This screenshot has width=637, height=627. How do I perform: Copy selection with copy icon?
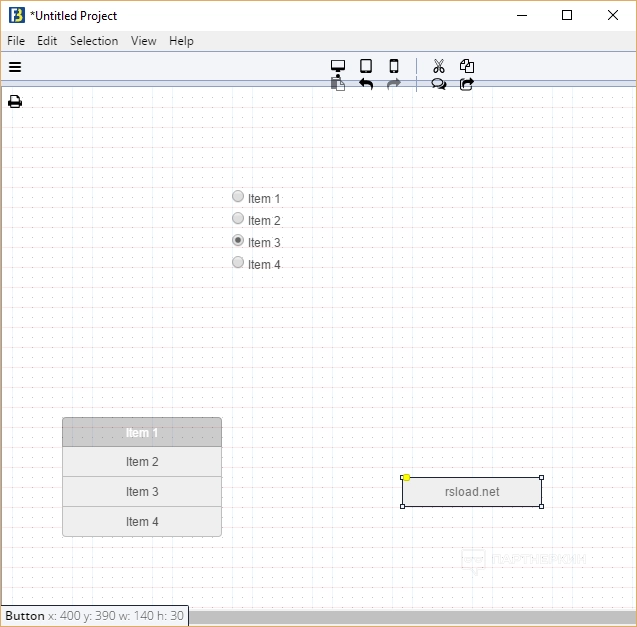[467, 66]
